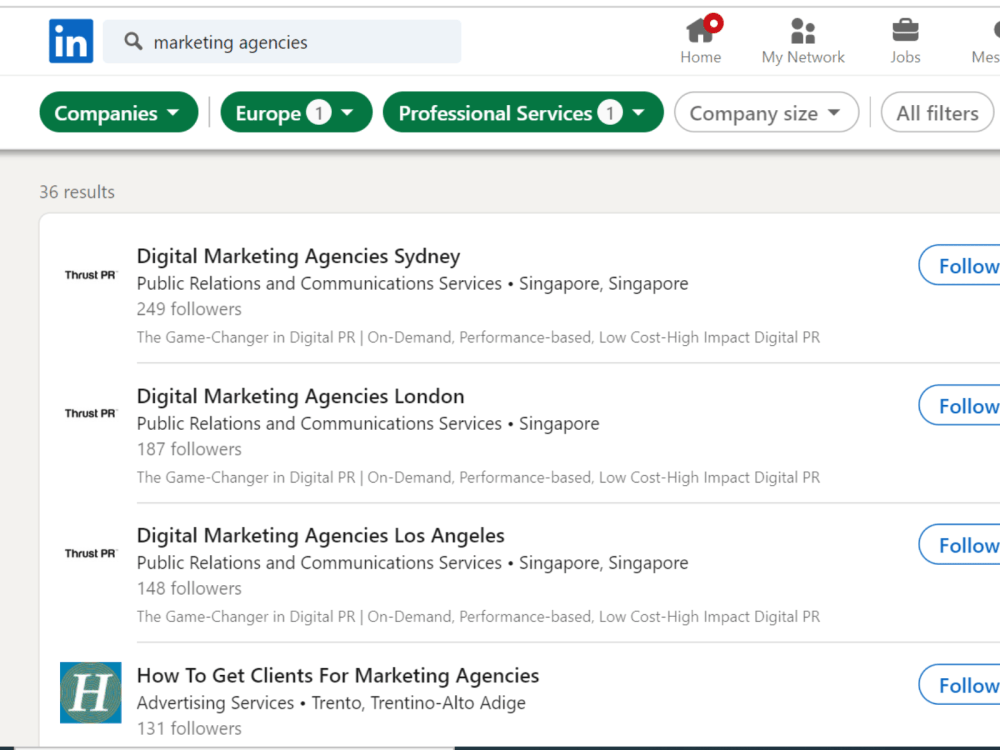This screenshot has height=750, width=1000.
Task: Open the Company size dropdown
Action: tap(767, 112)
